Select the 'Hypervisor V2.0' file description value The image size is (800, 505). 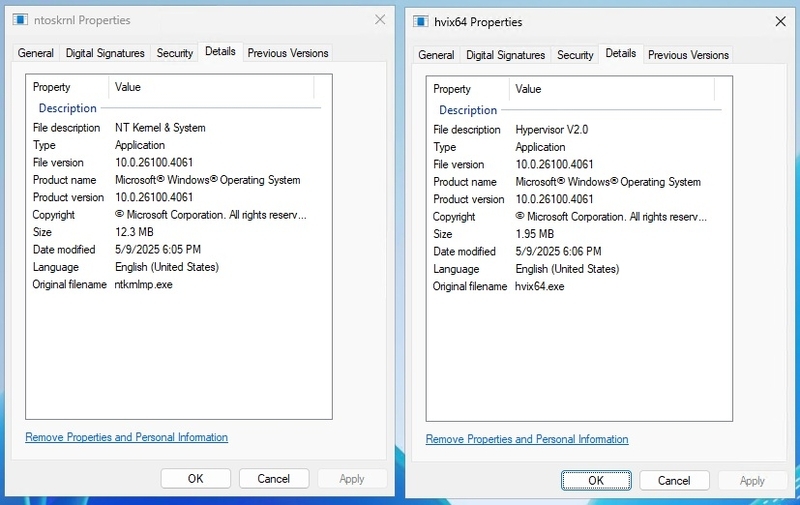click(552, 130)
